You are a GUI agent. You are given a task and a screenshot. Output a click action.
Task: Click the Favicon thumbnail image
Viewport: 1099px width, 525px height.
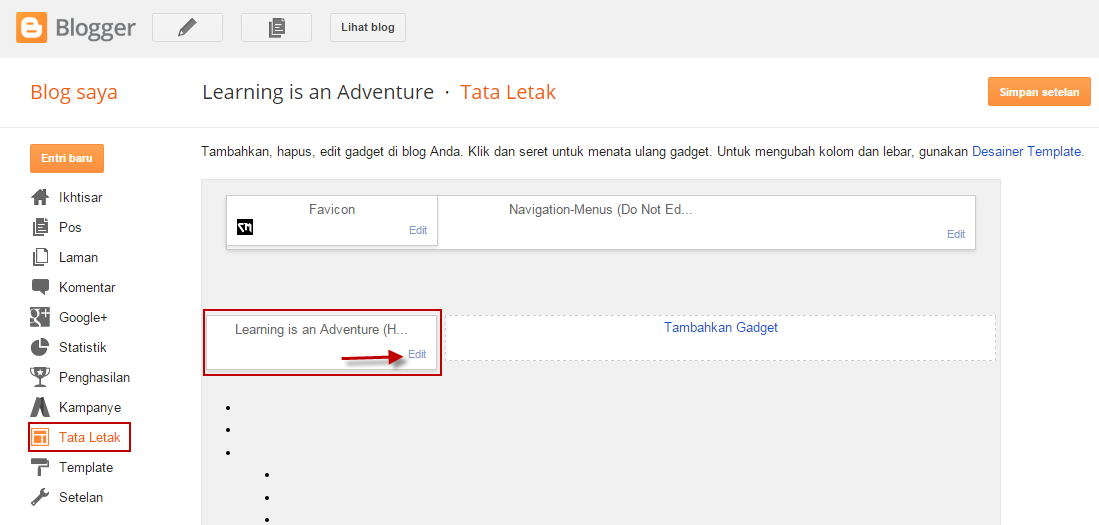tap(246, 228)
